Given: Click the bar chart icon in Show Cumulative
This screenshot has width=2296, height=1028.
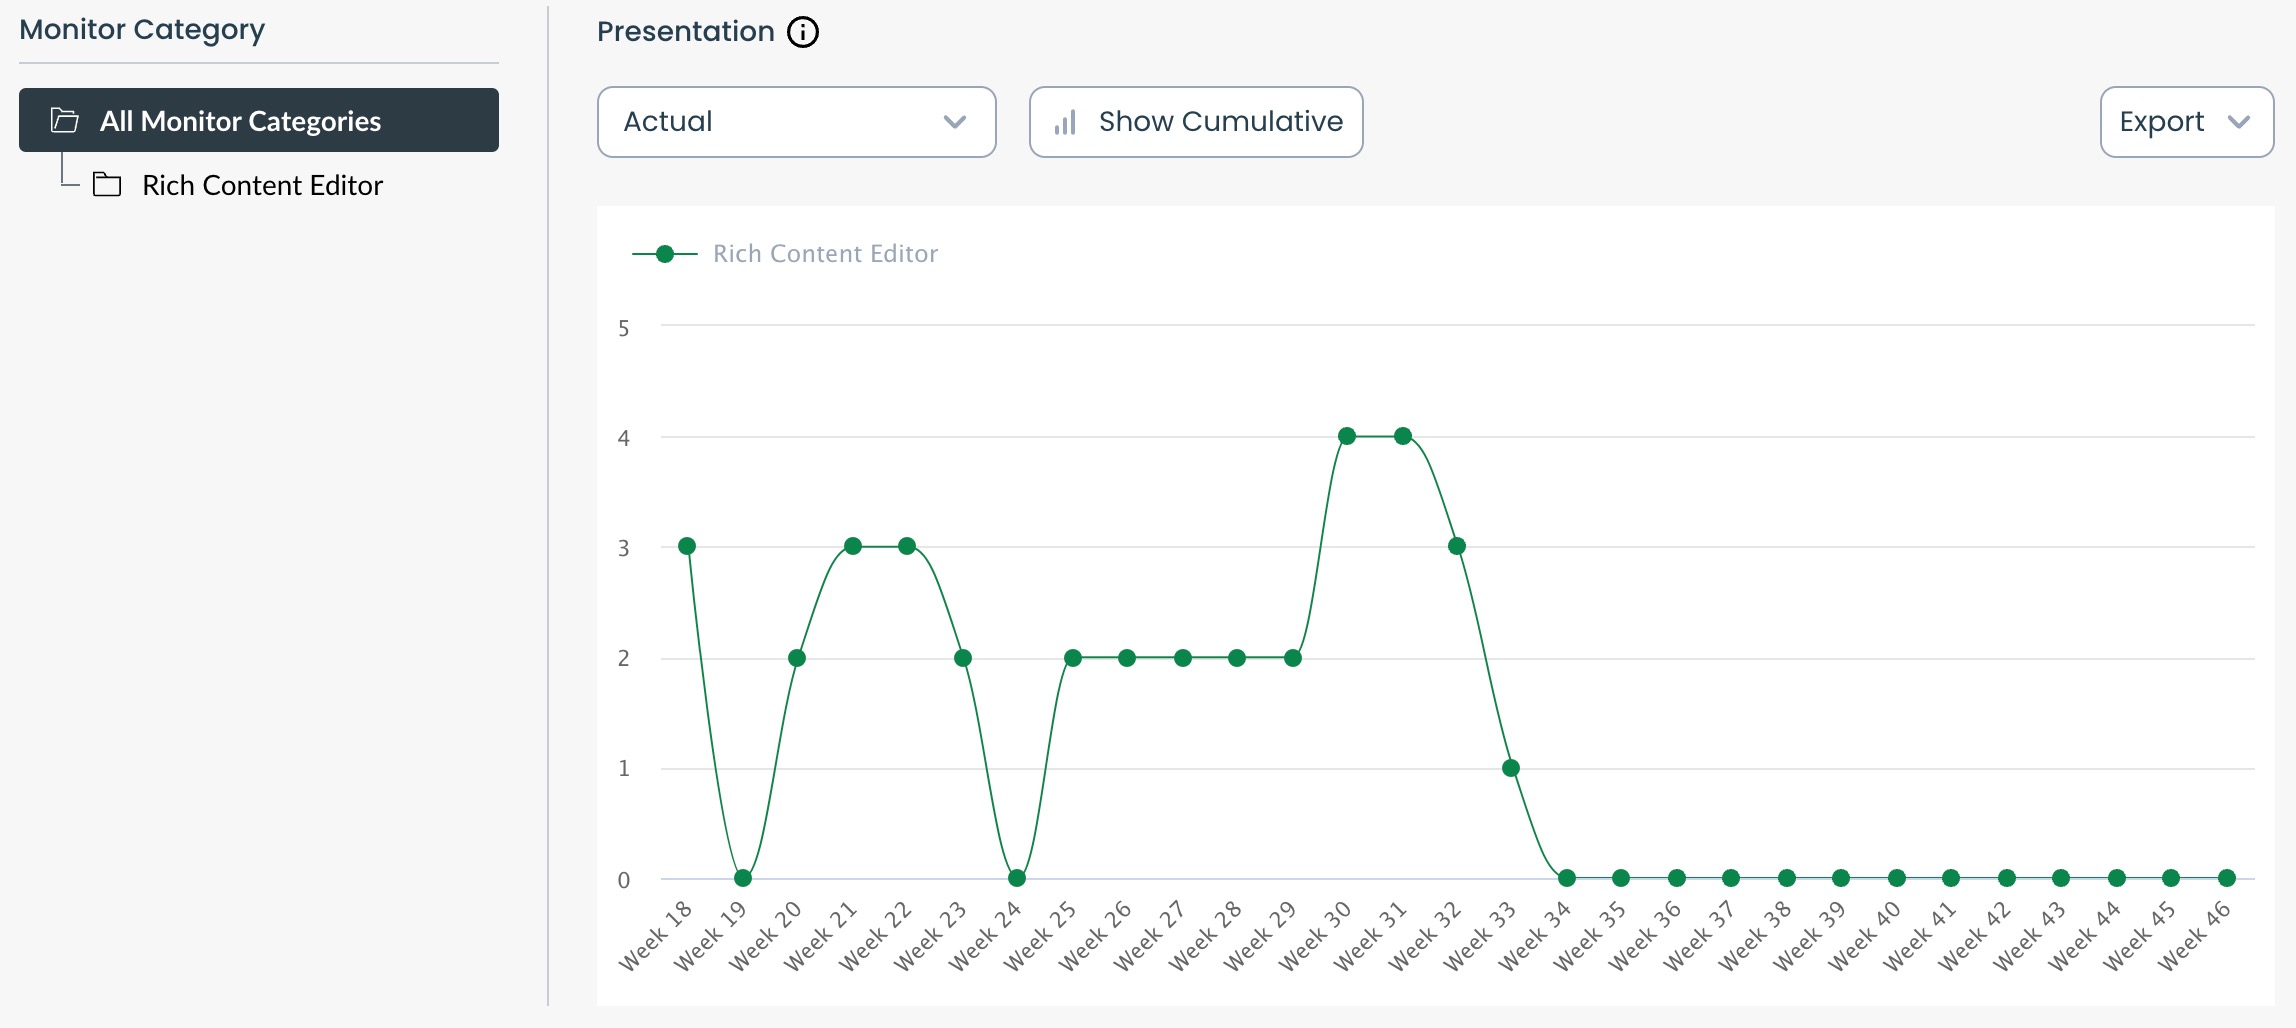Looking at the screenshot, I should point(1066,121).
